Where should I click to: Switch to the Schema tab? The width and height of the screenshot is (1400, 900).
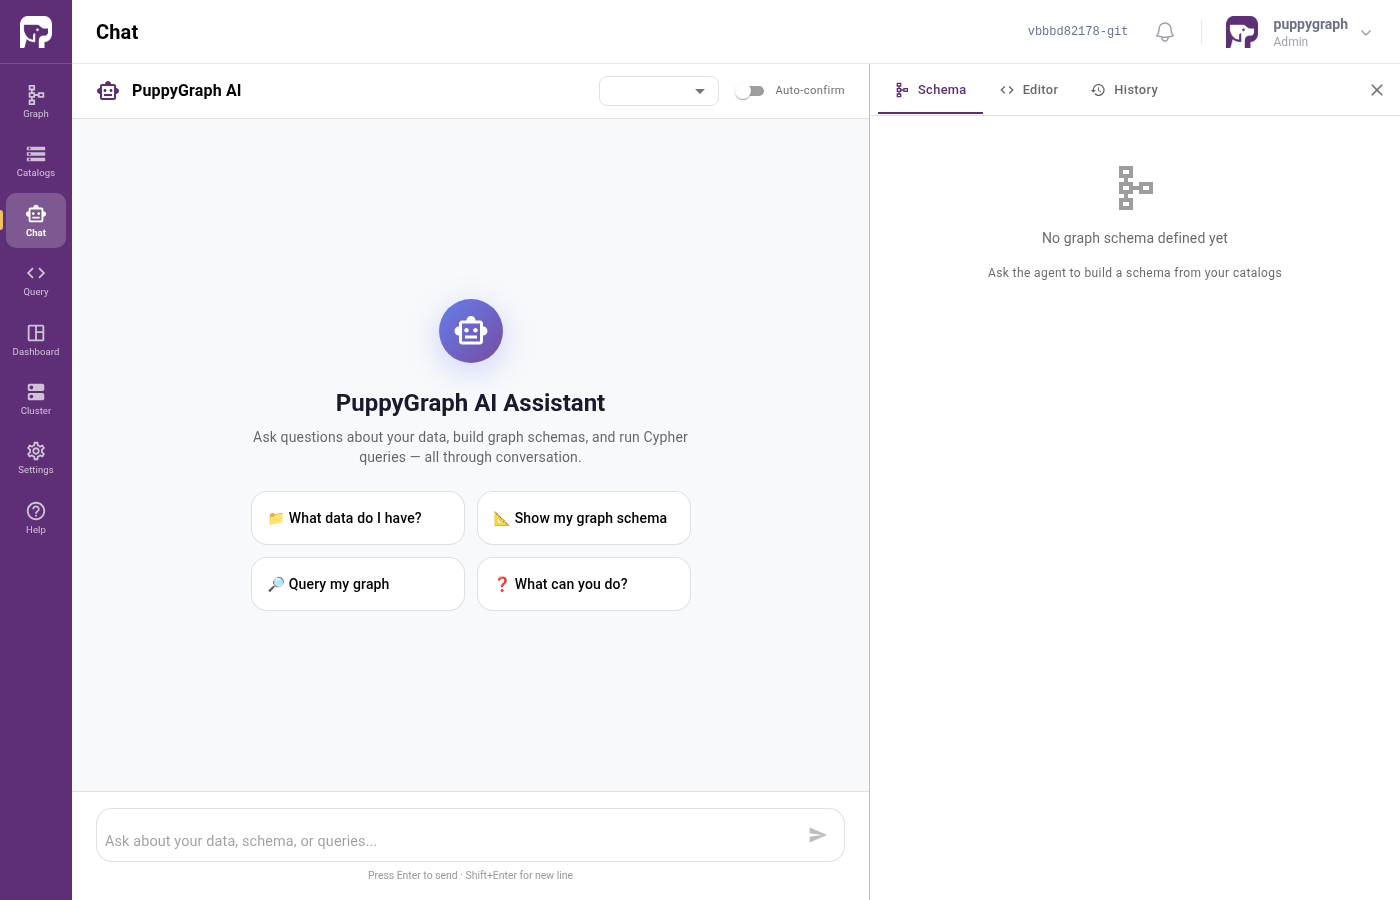click(x=931, y=90)
